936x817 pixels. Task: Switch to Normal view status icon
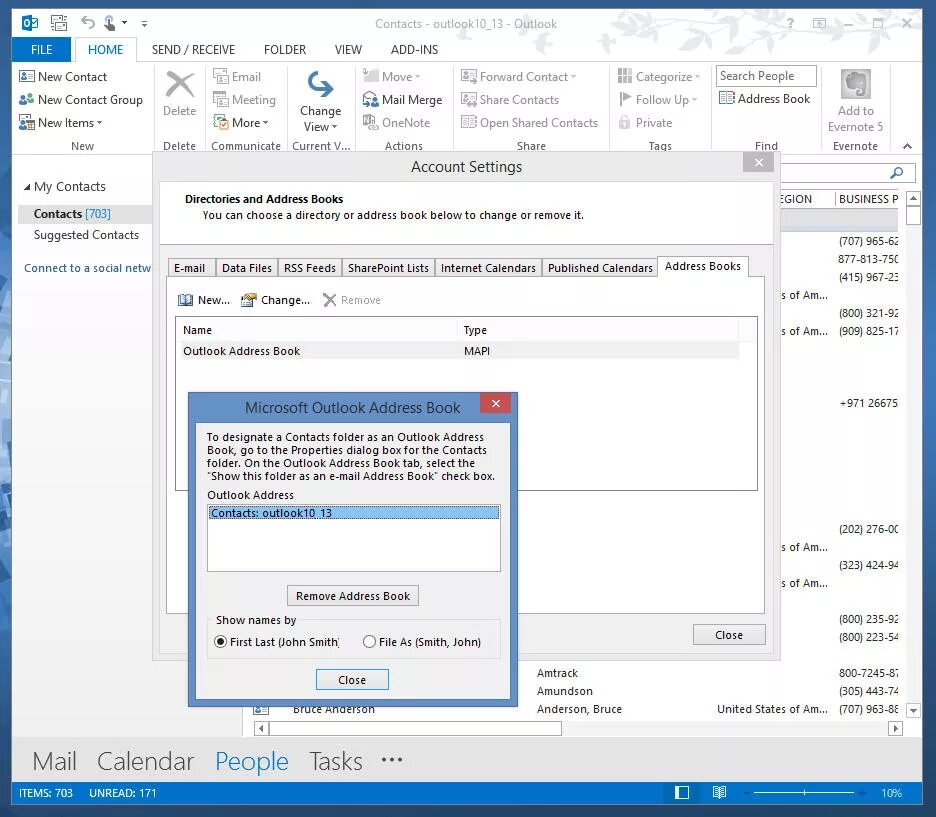click(x=682, y=793)
